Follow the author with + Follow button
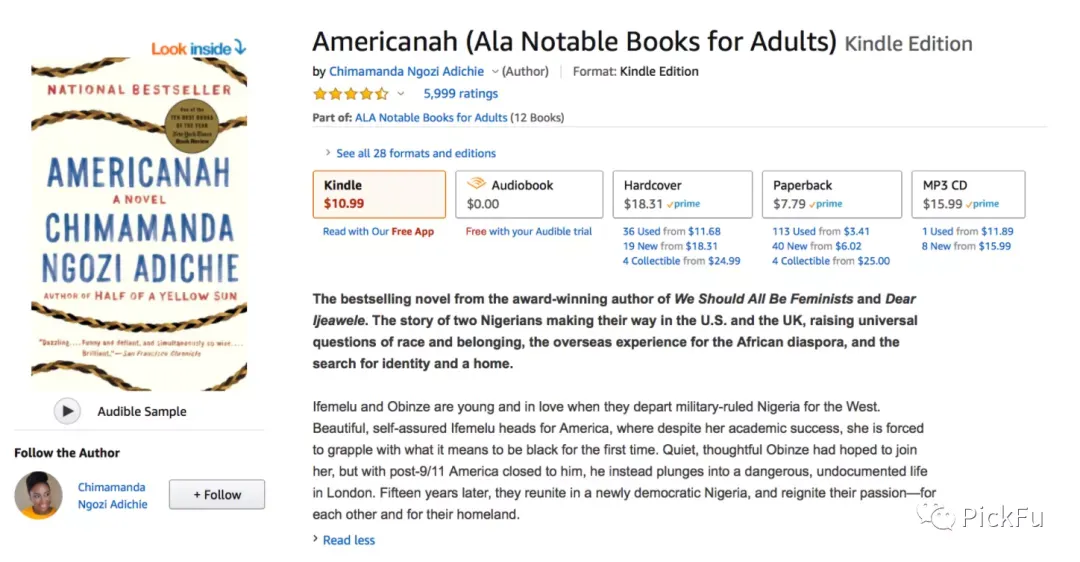 click(x=217, y=495)
